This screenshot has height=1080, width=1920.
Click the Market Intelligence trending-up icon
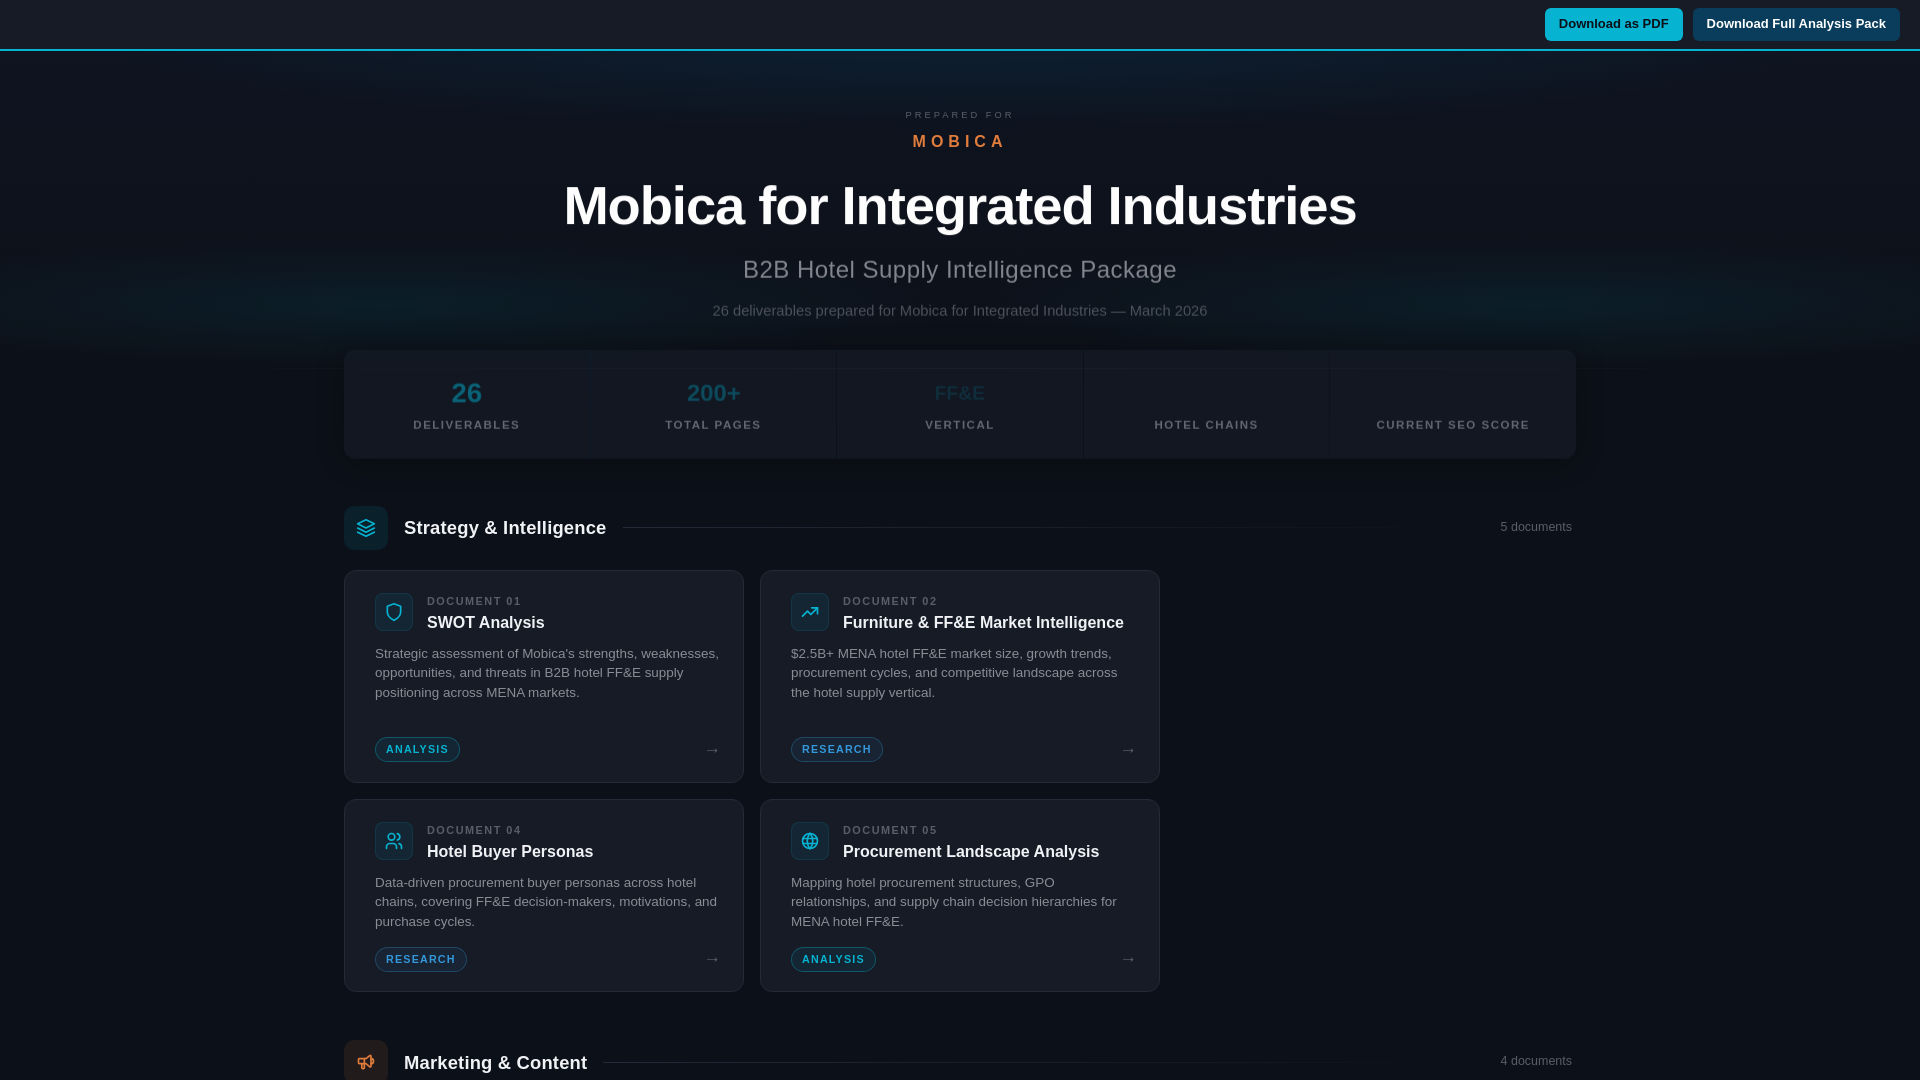[x=810, y=612]
